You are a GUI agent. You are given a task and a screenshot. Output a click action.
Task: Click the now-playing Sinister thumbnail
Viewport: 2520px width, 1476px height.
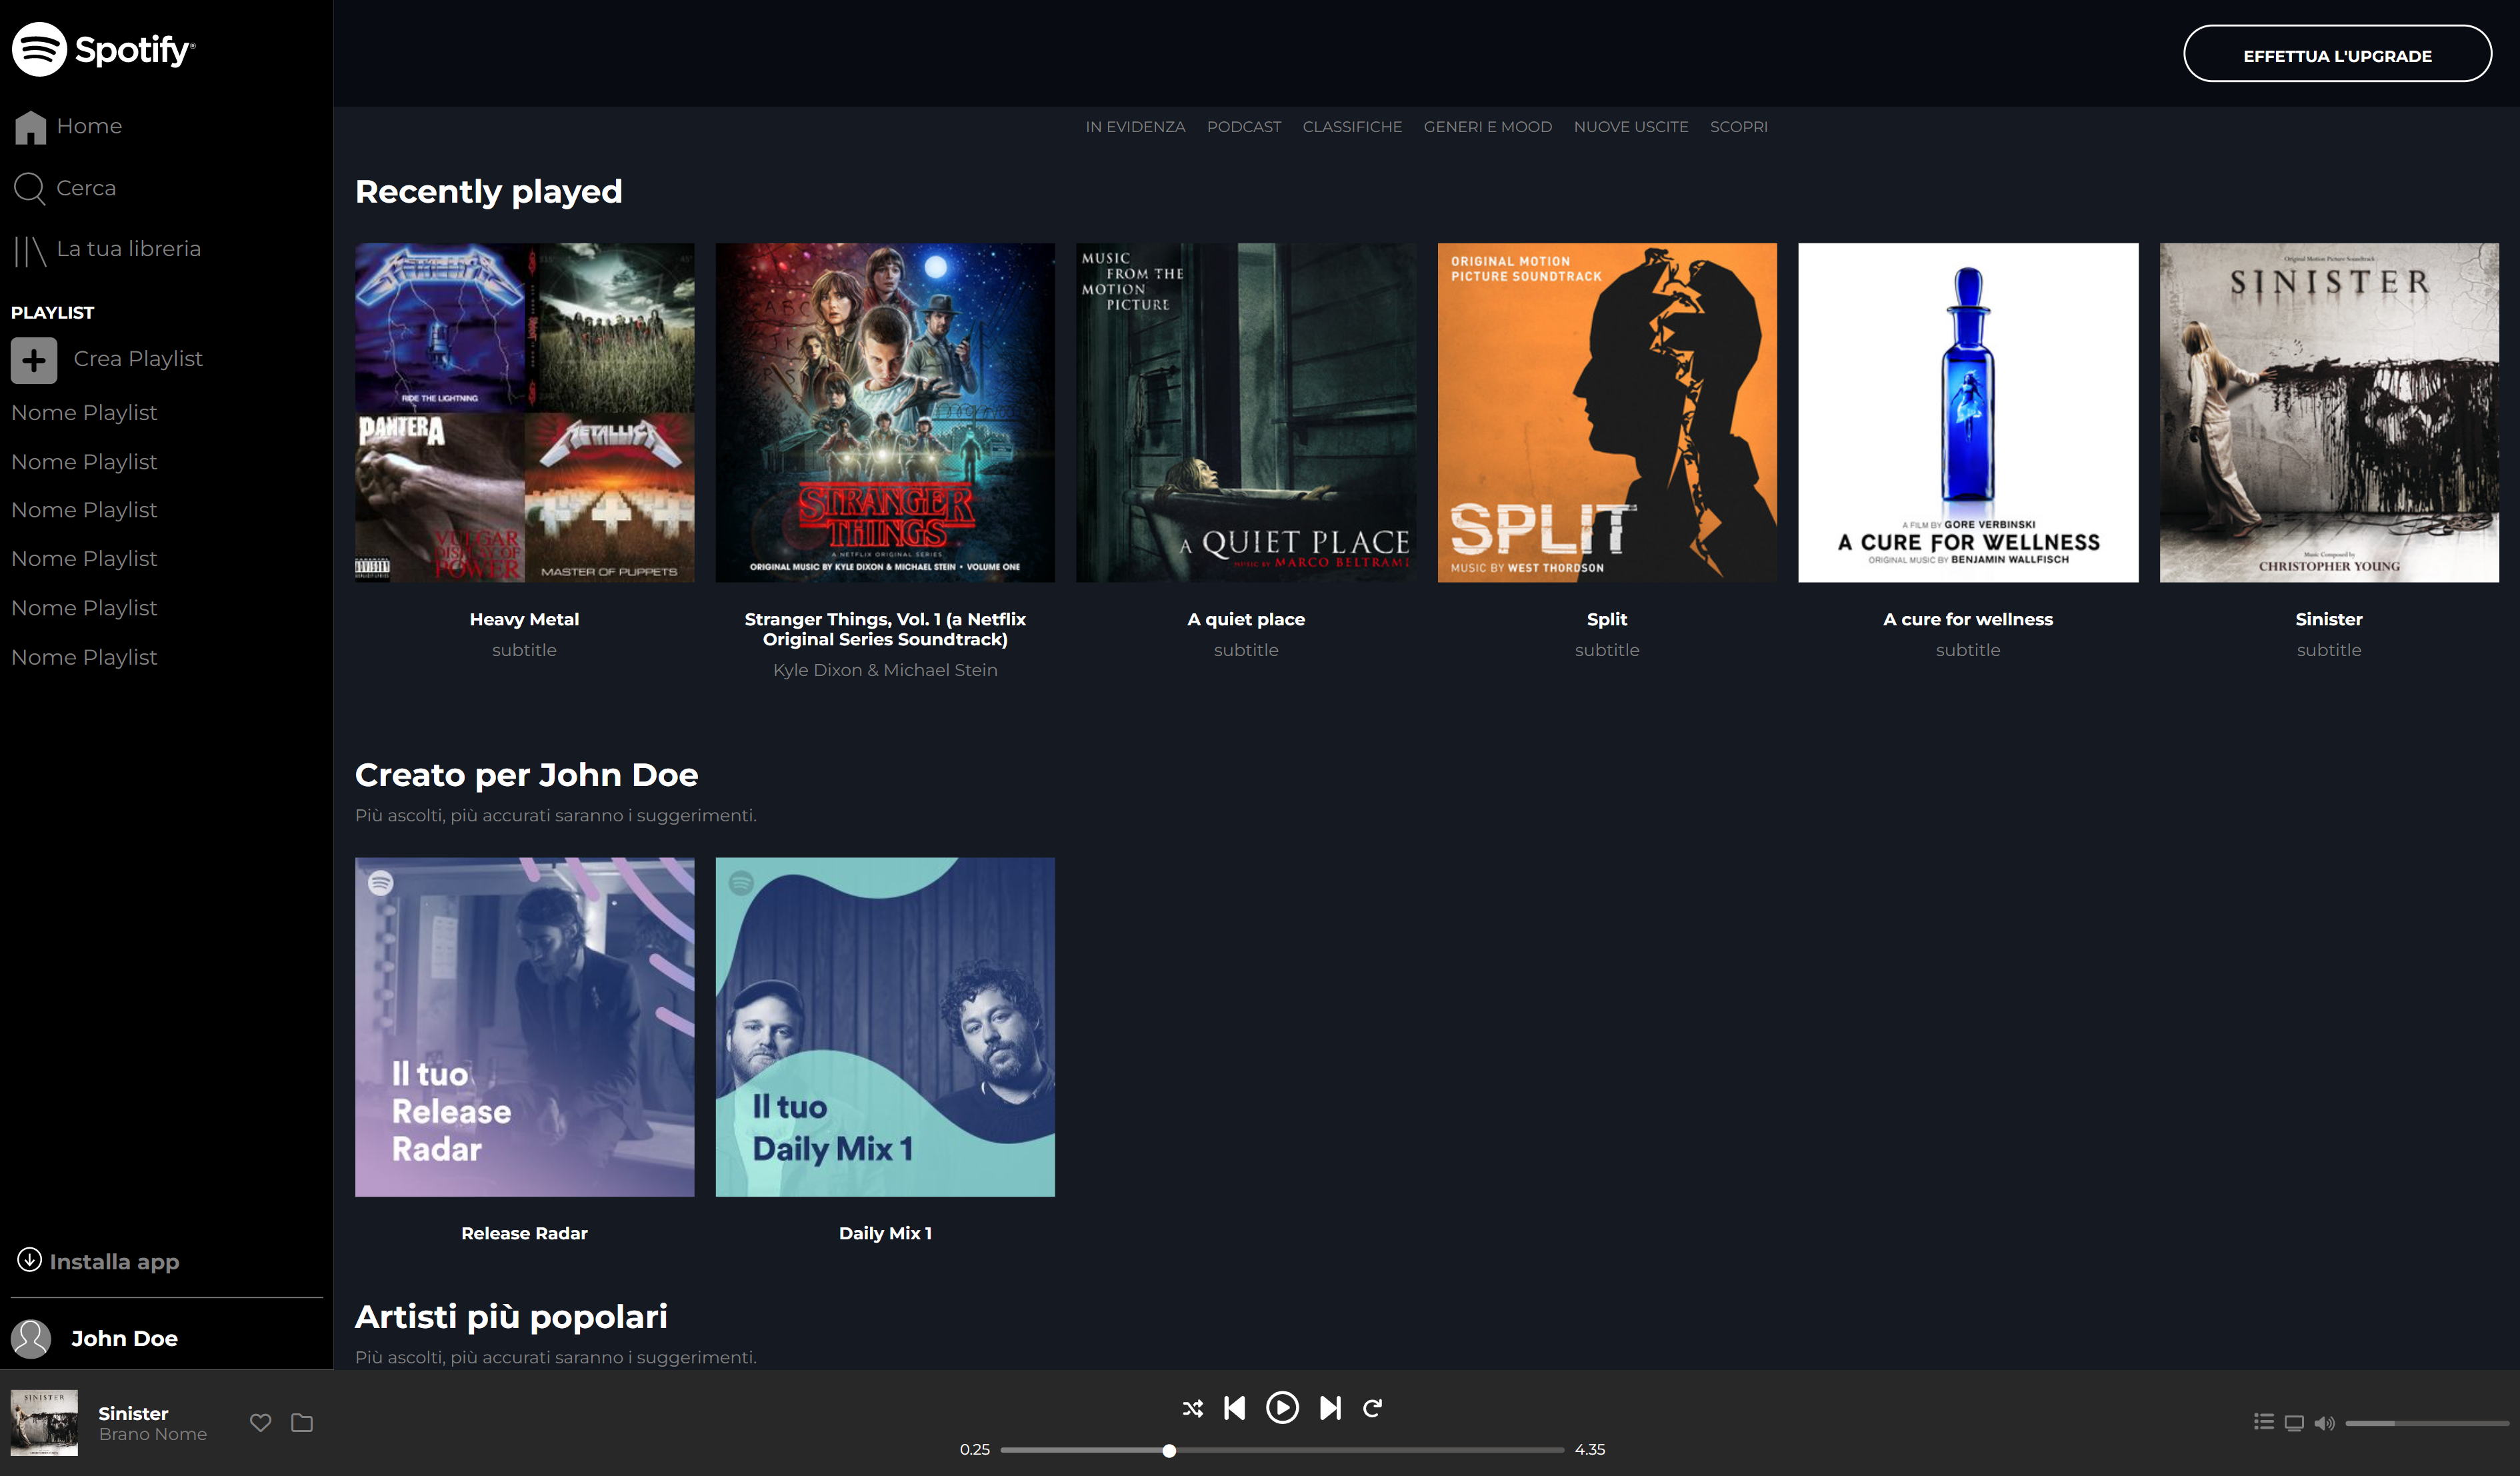pos(44,1422)
